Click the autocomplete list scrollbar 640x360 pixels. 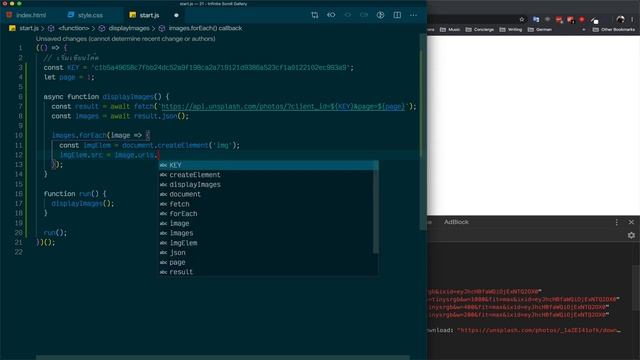(376, 207)
